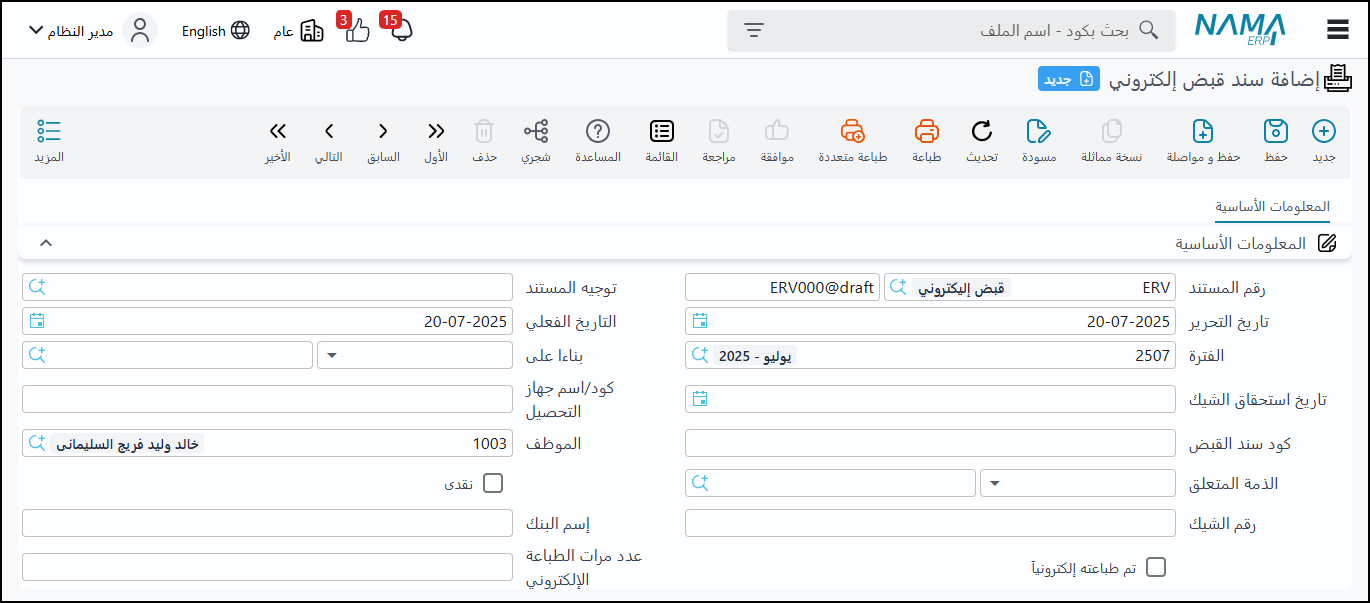1370x603 pixels.
Task: Click the Refresh (تحديث) icon
Action: click(982, 132)
